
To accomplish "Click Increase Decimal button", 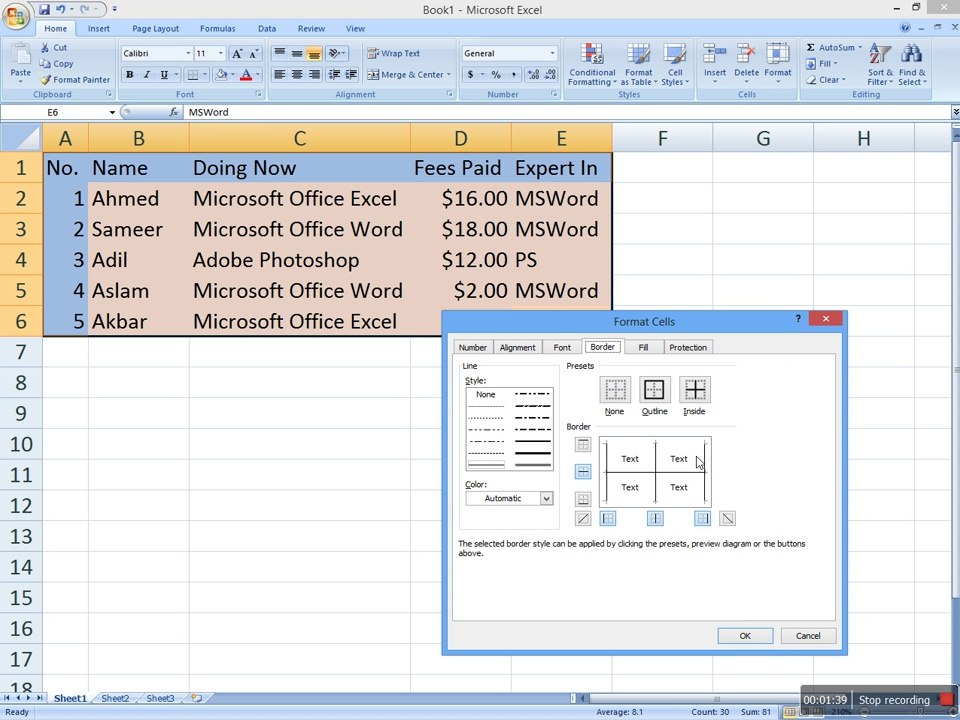I will click(x=533, y=75).
